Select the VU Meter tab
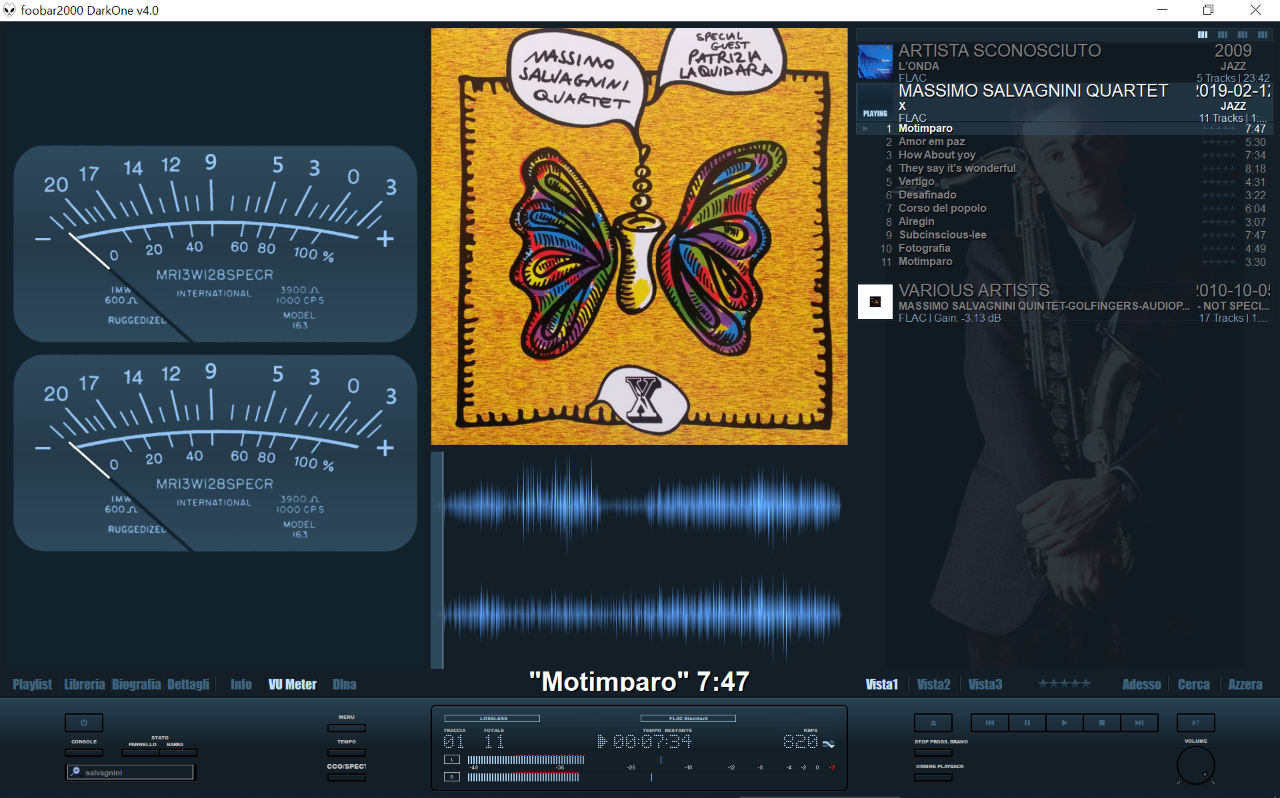 point(292,685)
